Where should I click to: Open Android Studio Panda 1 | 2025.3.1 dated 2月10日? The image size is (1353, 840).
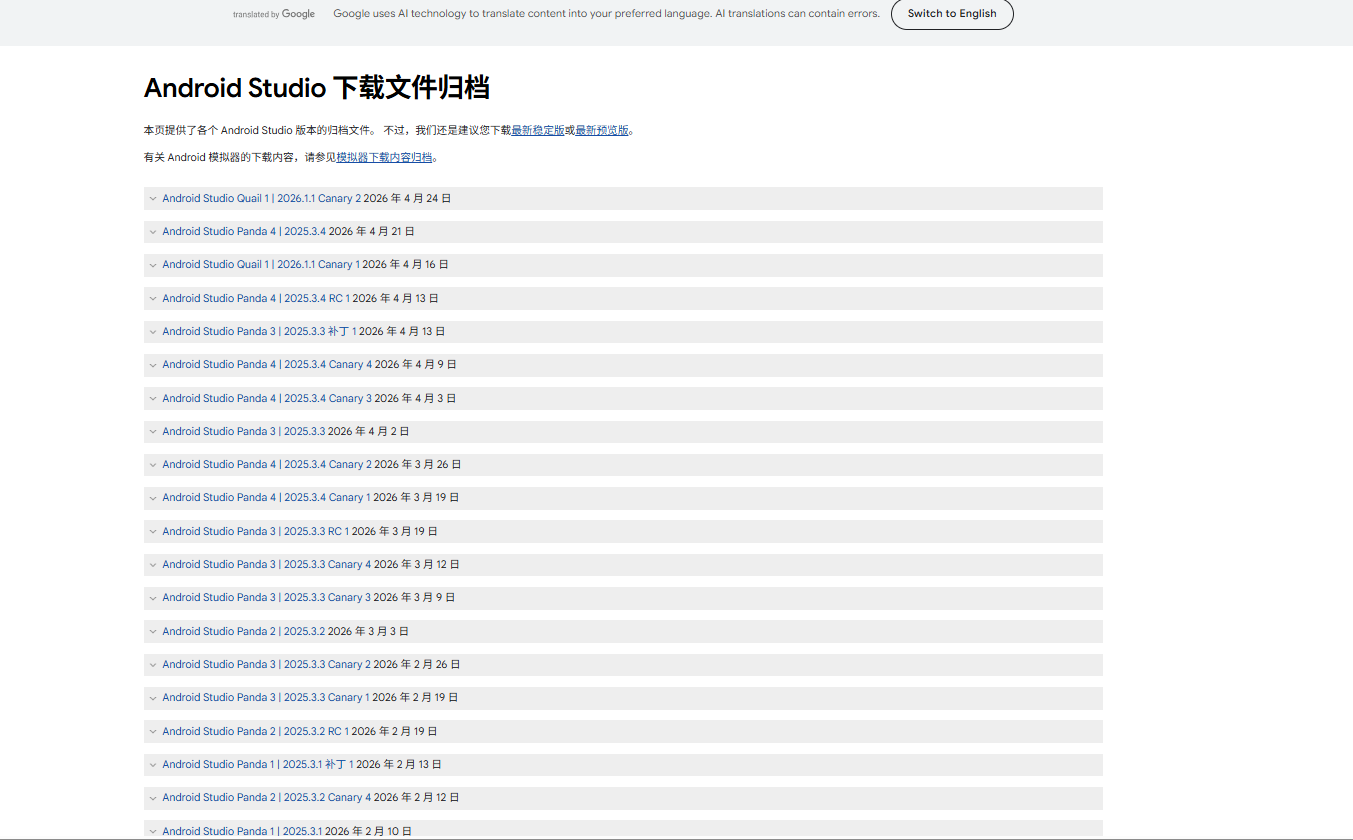(x=243, y=831)
